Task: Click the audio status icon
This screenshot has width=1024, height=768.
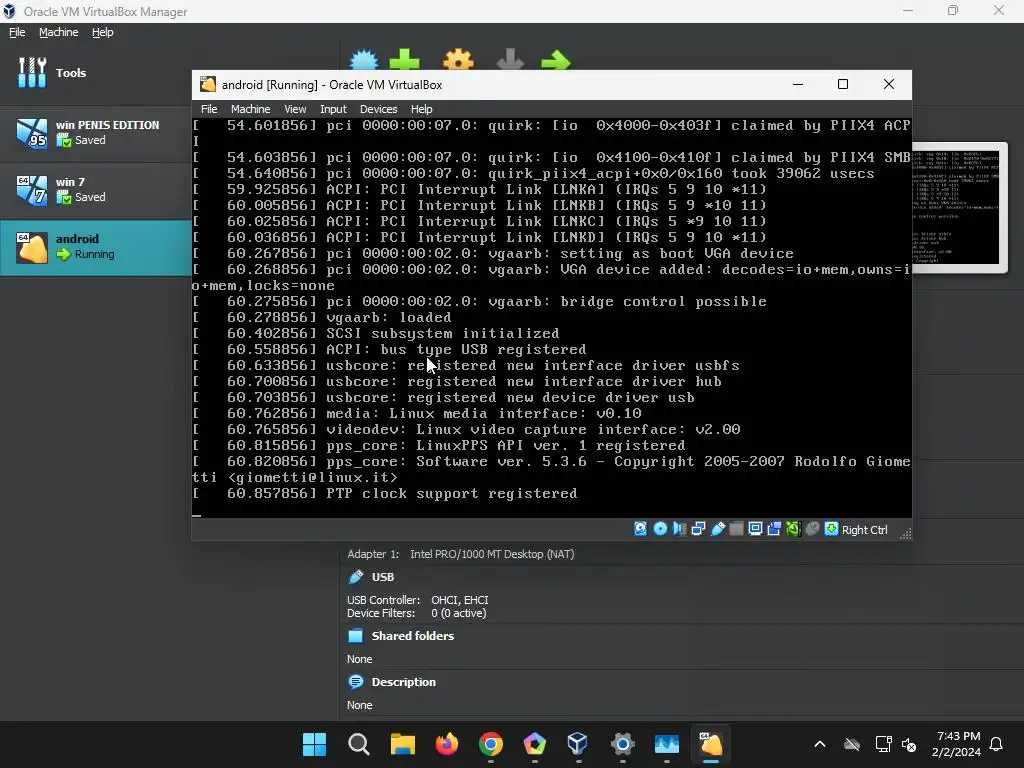Action: [680, 529]
